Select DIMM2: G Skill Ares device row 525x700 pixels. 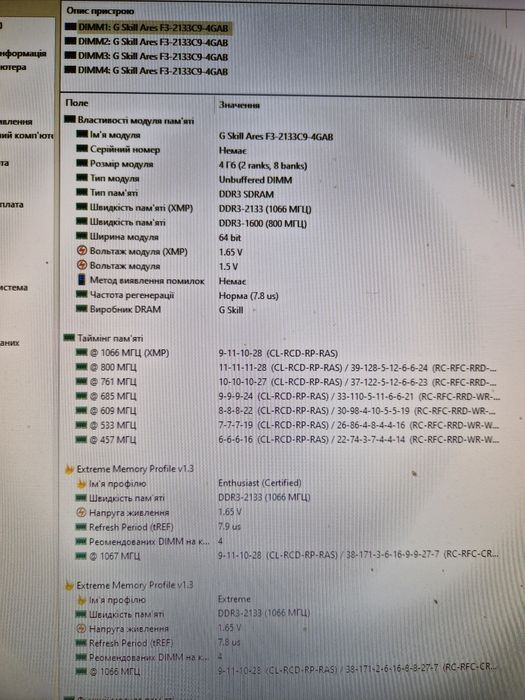click(x=147, y=42)
